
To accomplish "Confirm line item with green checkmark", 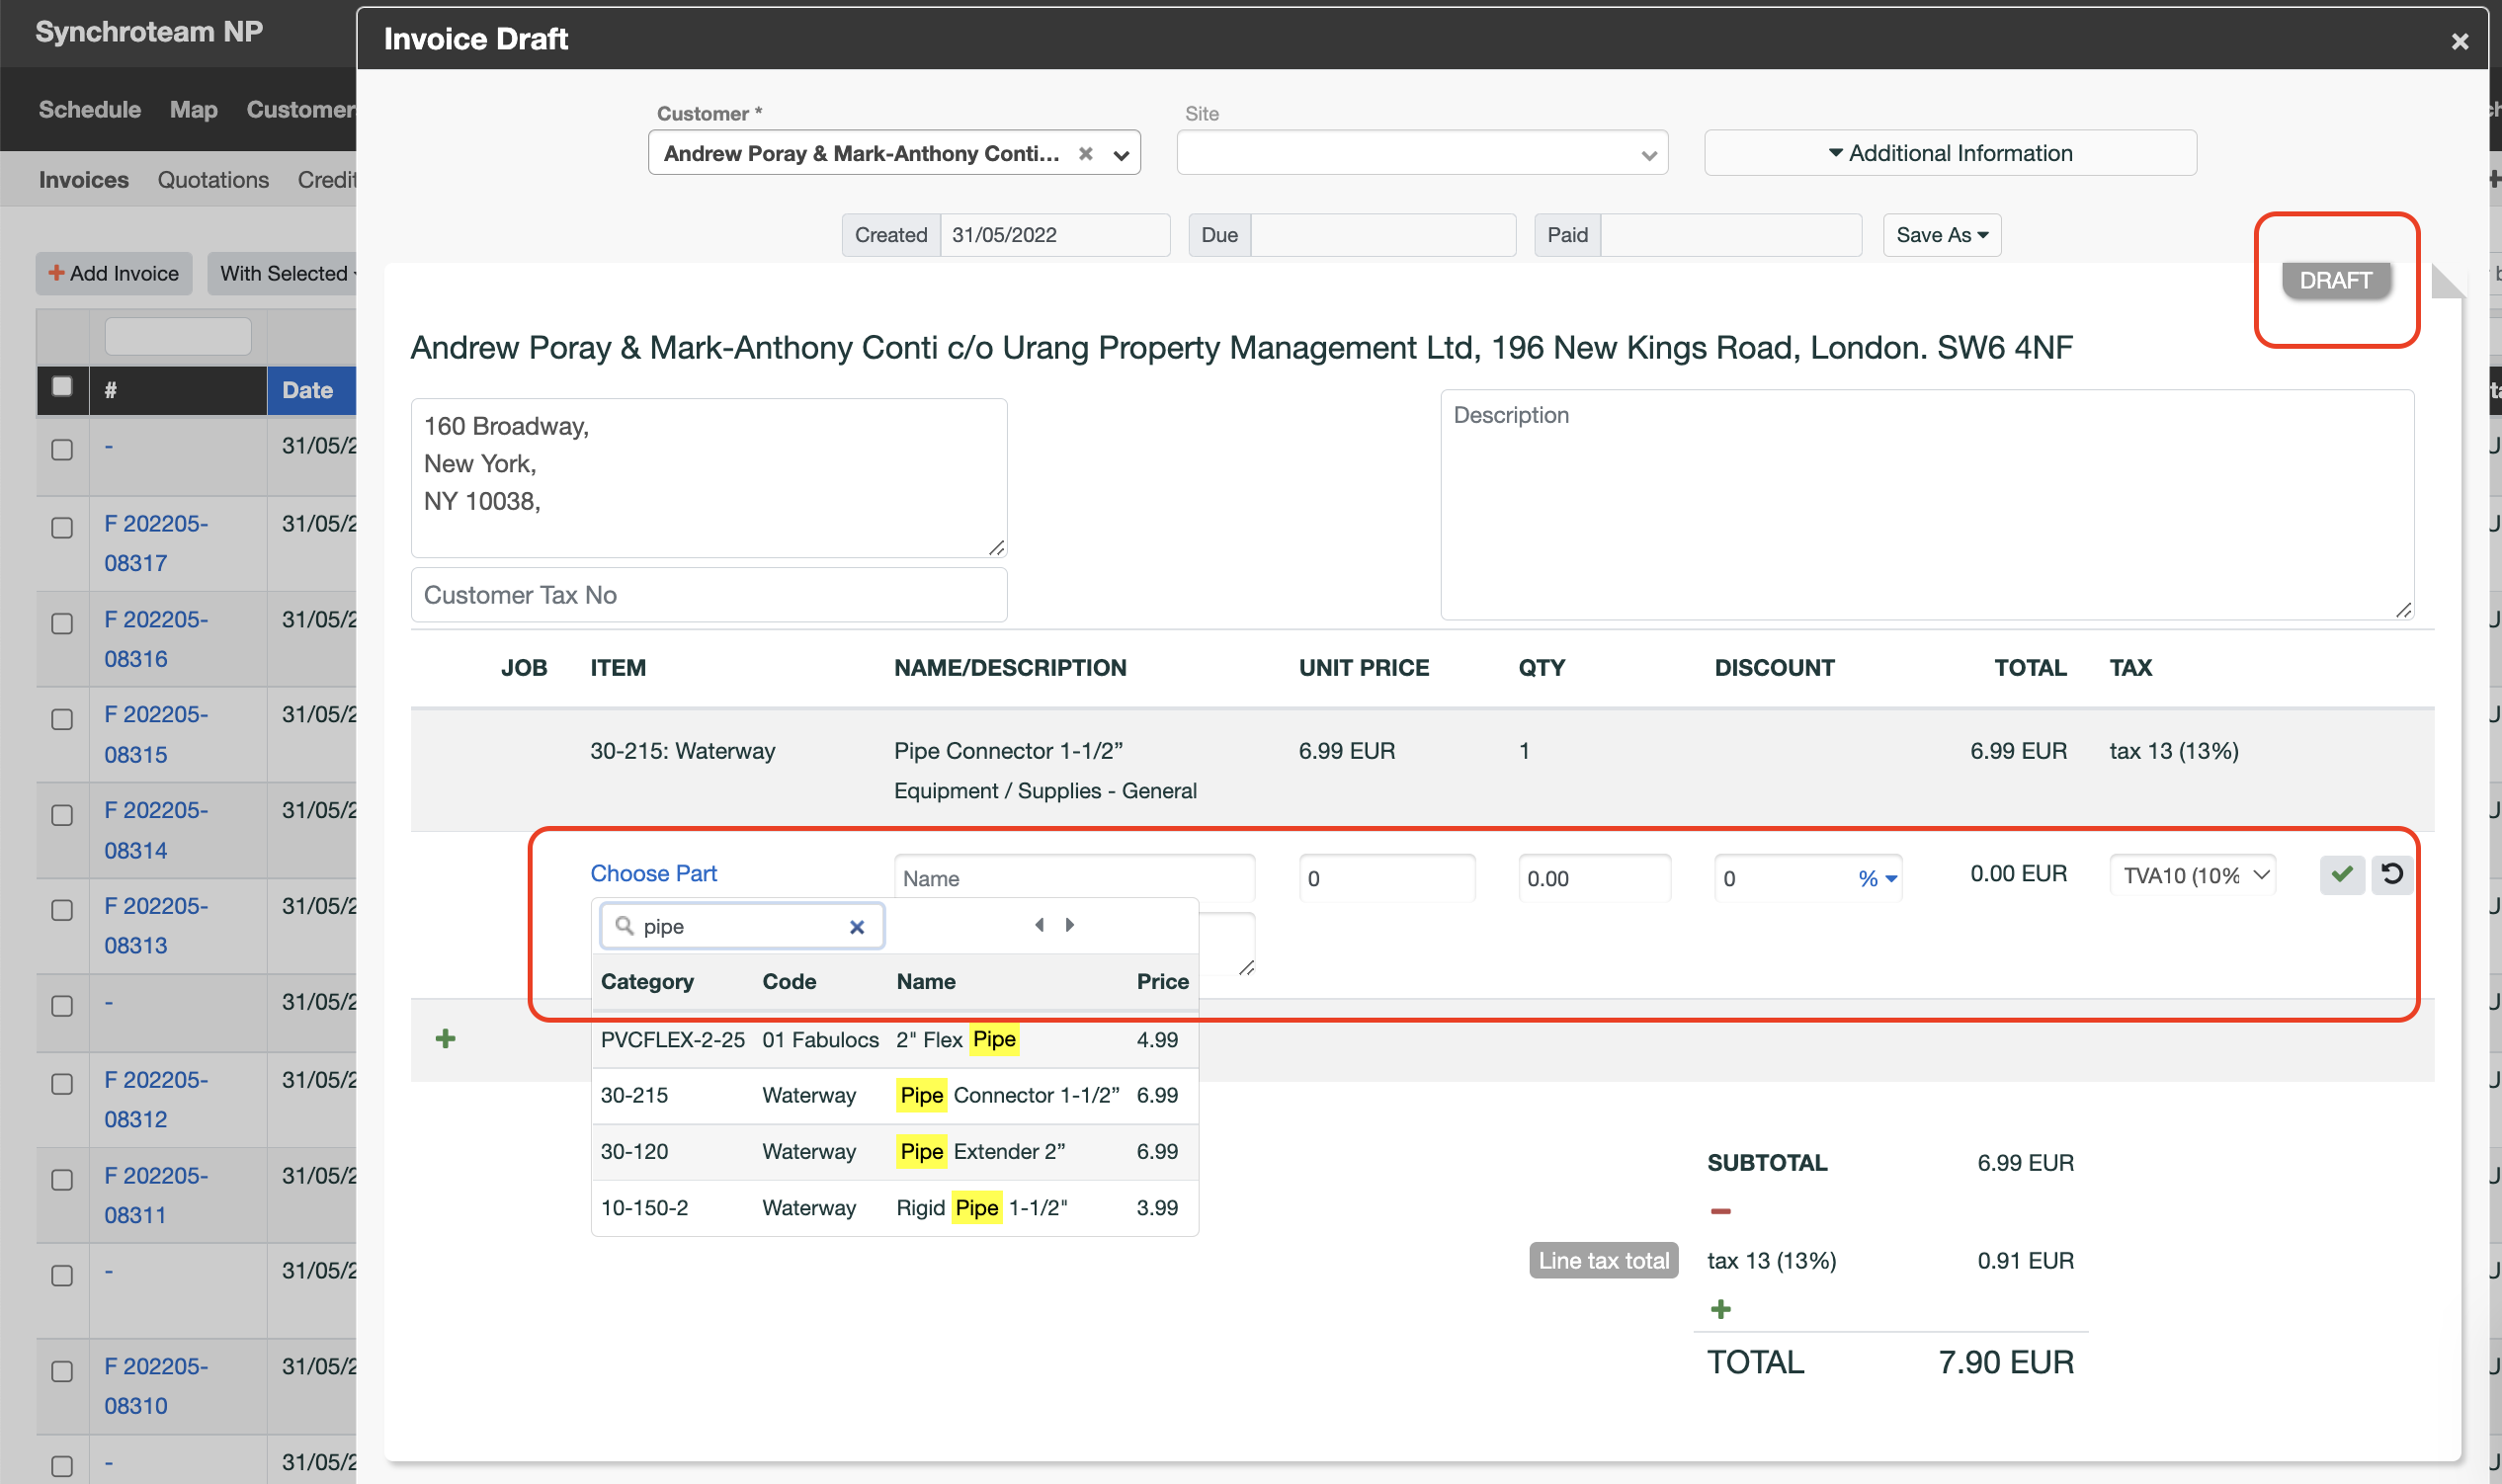I will (x=2341, y=875).
